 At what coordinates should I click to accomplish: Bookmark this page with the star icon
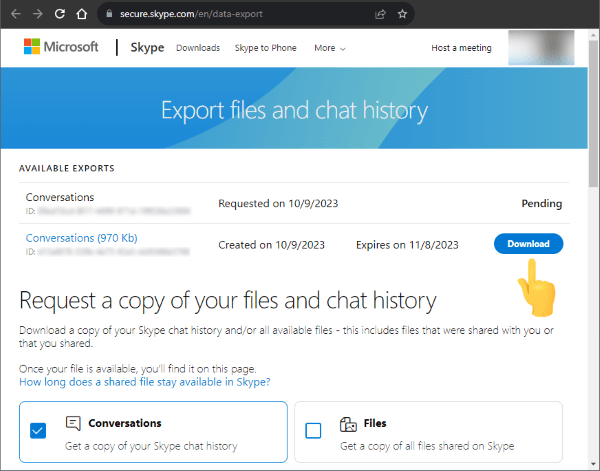(402, 14)
